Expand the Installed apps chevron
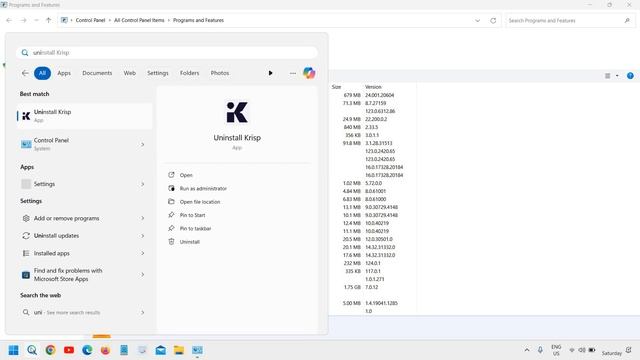 142,253
